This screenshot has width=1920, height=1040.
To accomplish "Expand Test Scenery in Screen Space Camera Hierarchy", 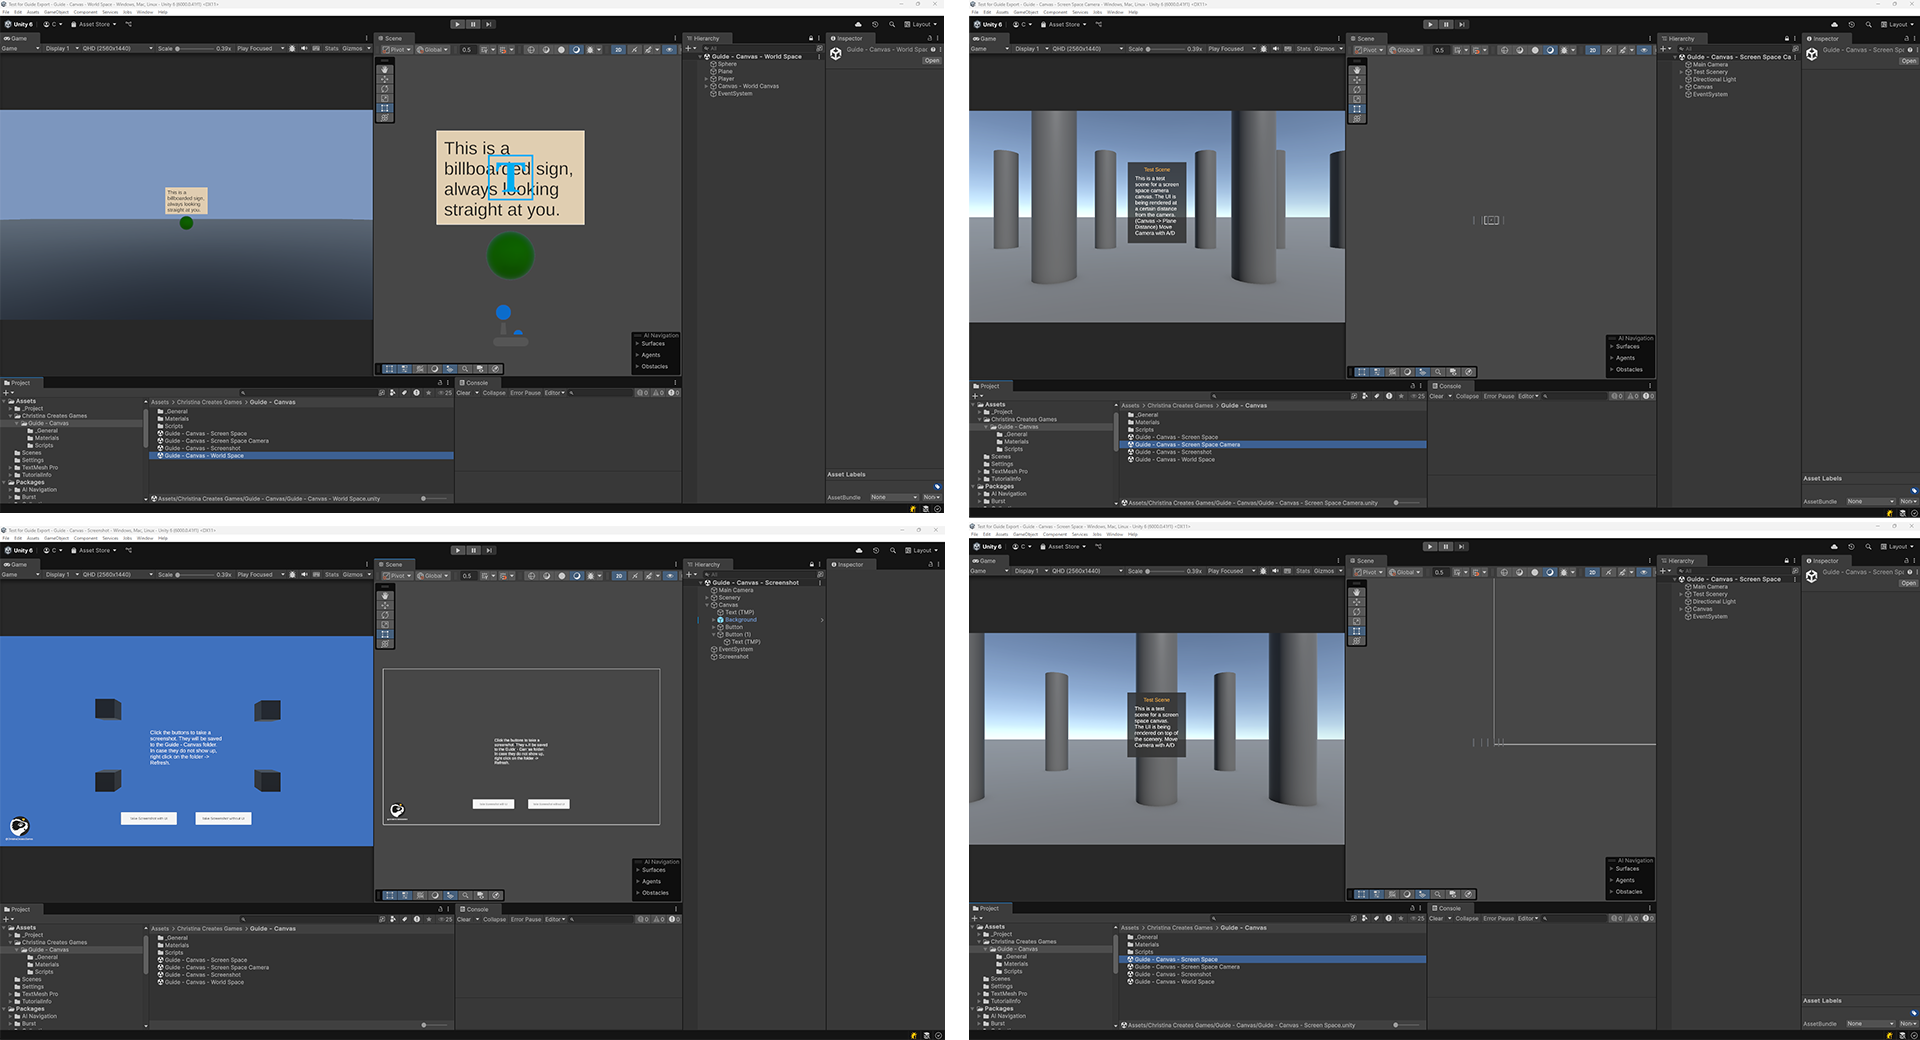I will [x=1681, y=72].
